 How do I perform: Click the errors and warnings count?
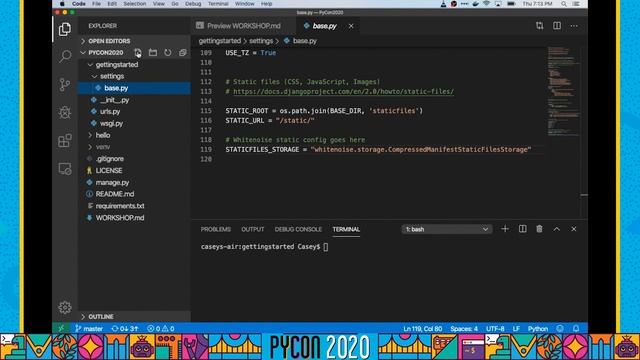click(161, 329)
